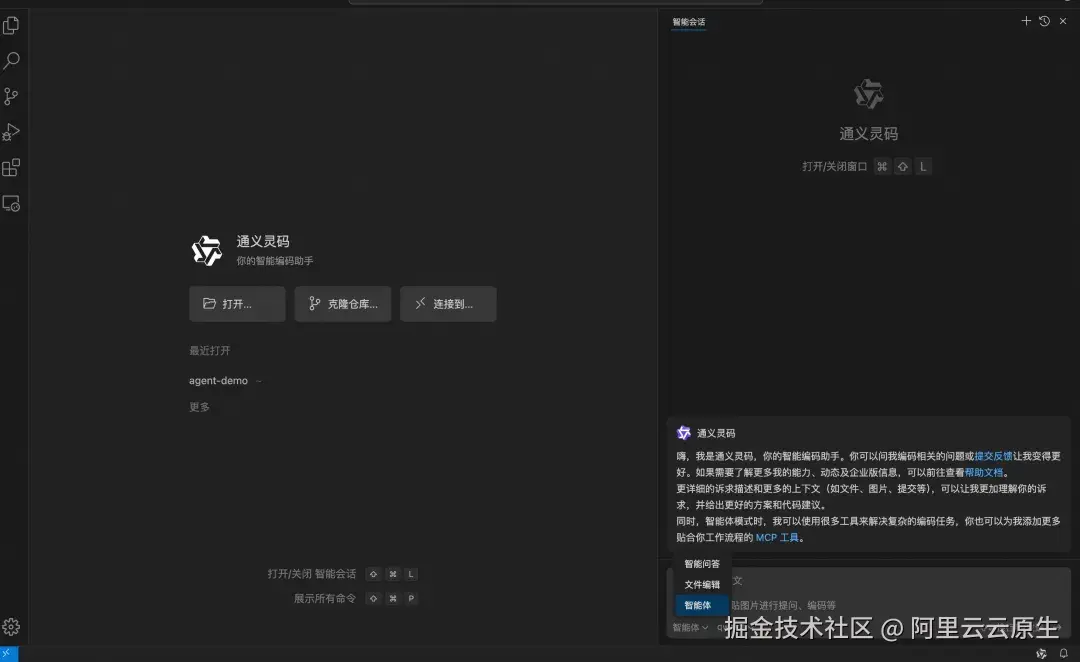Open chat history via the clock icon
Image resolution: width=1080 pixels, height=662 pixels.
[x=1045, y=20]
